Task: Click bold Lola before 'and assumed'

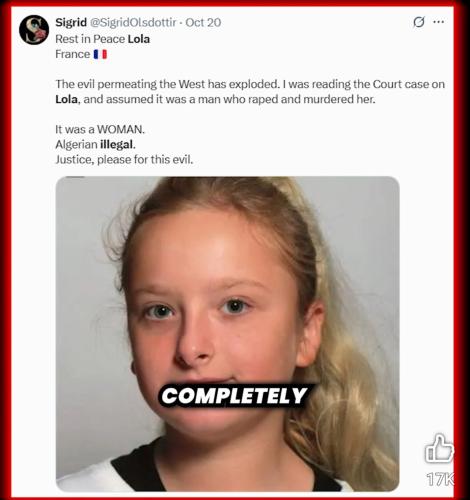Action: pyautogui.click(x=67, y=99)
